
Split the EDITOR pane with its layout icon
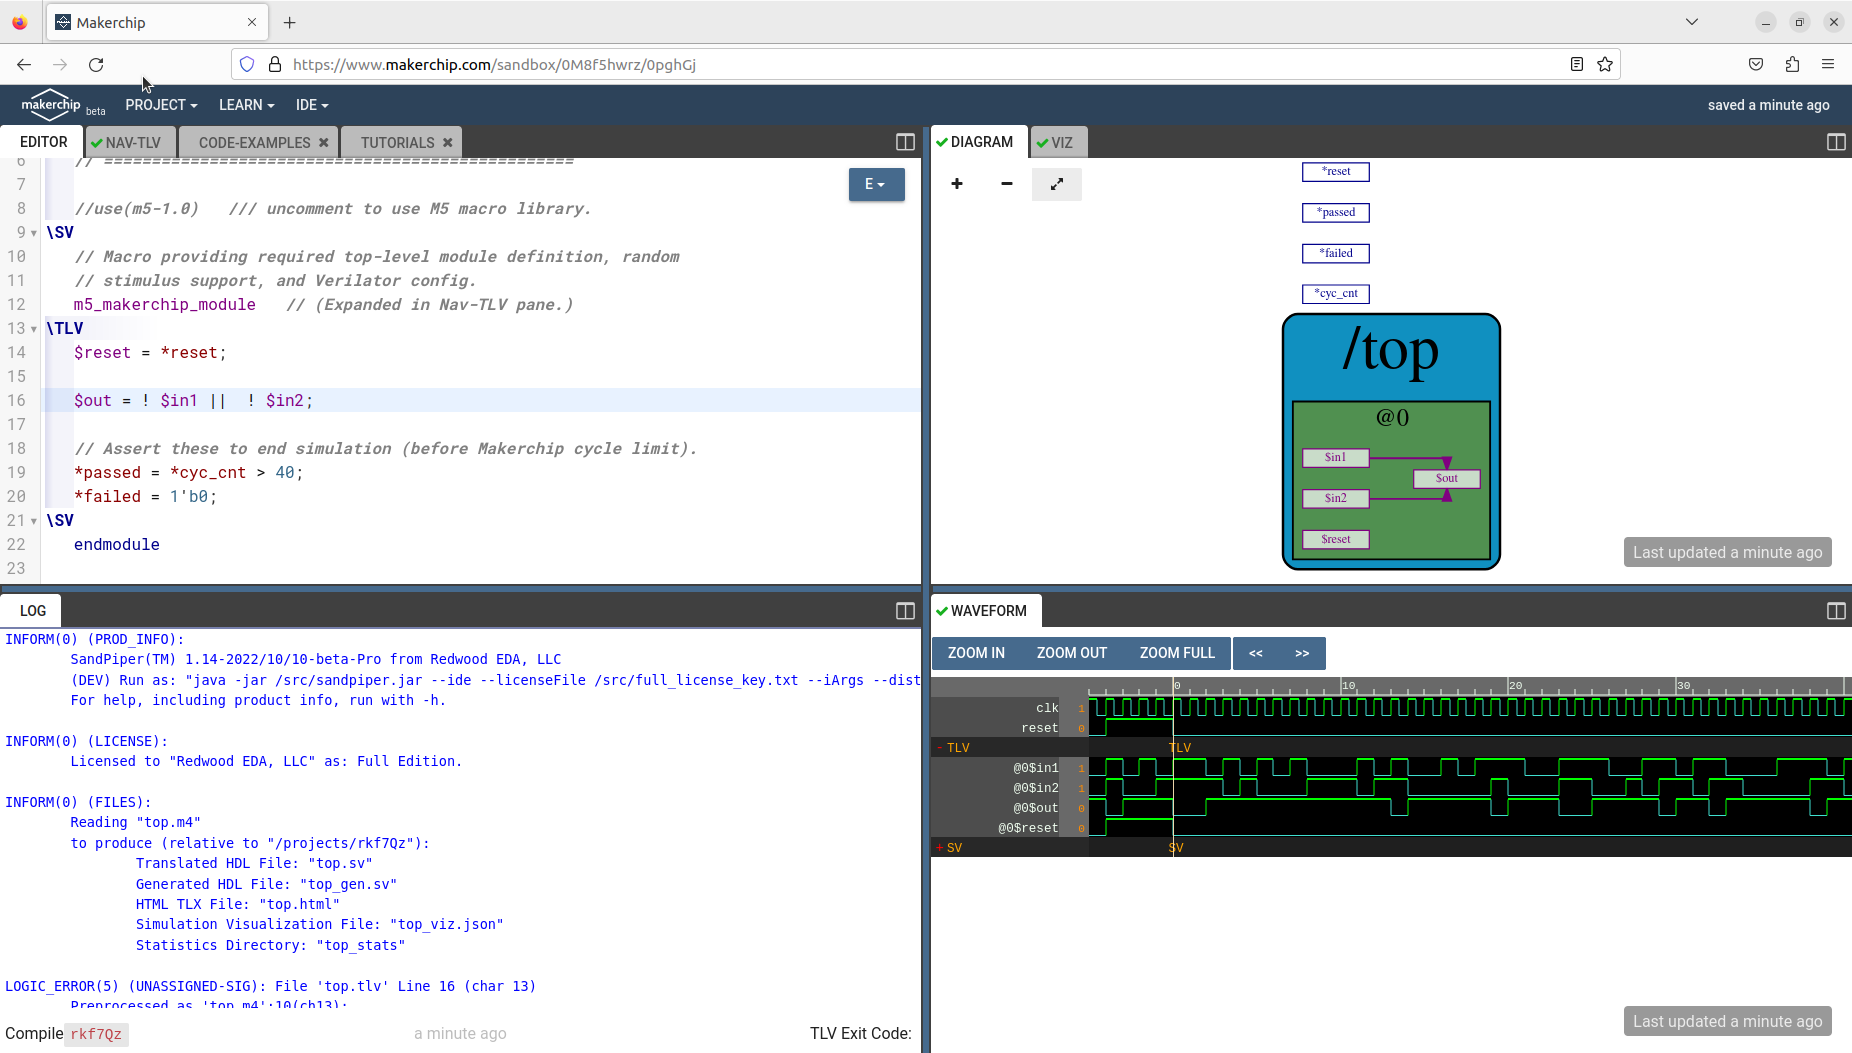coord(903,142)
